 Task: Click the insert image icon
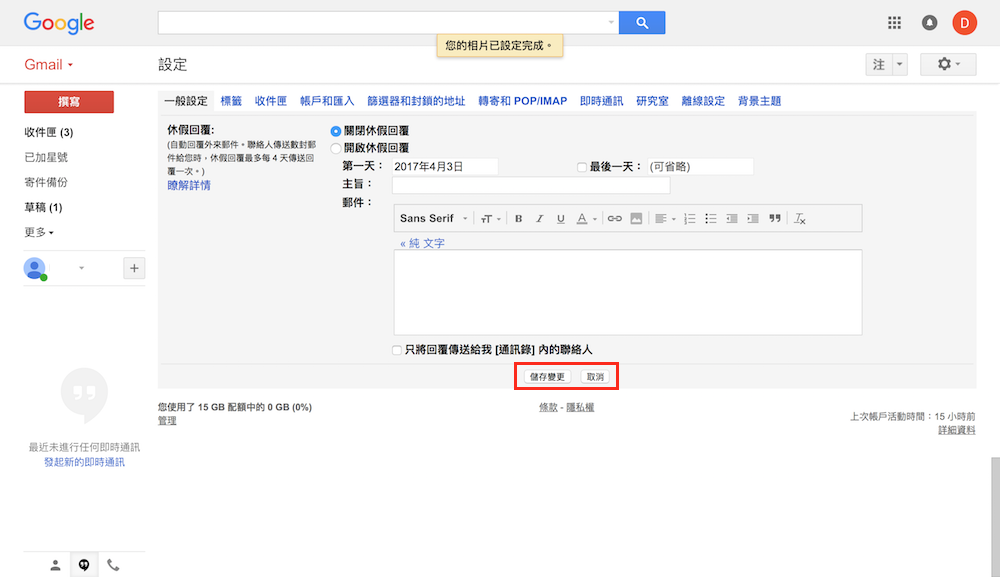(x=636, y=219)
